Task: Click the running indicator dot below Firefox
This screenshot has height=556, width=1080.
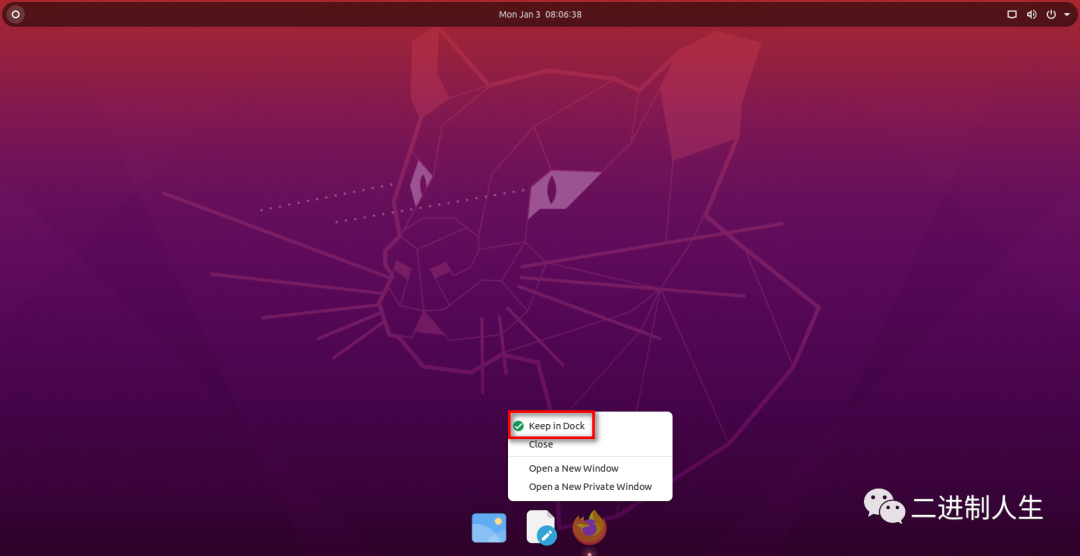Action: [590, 552]
